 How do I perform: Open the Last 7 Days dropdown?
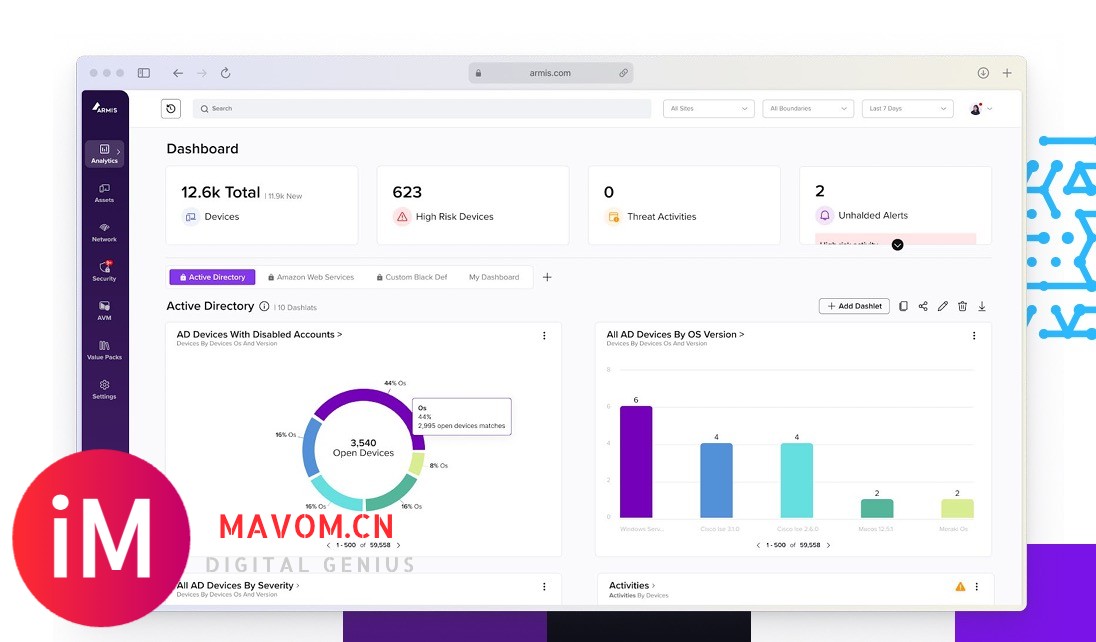[907, 109]
